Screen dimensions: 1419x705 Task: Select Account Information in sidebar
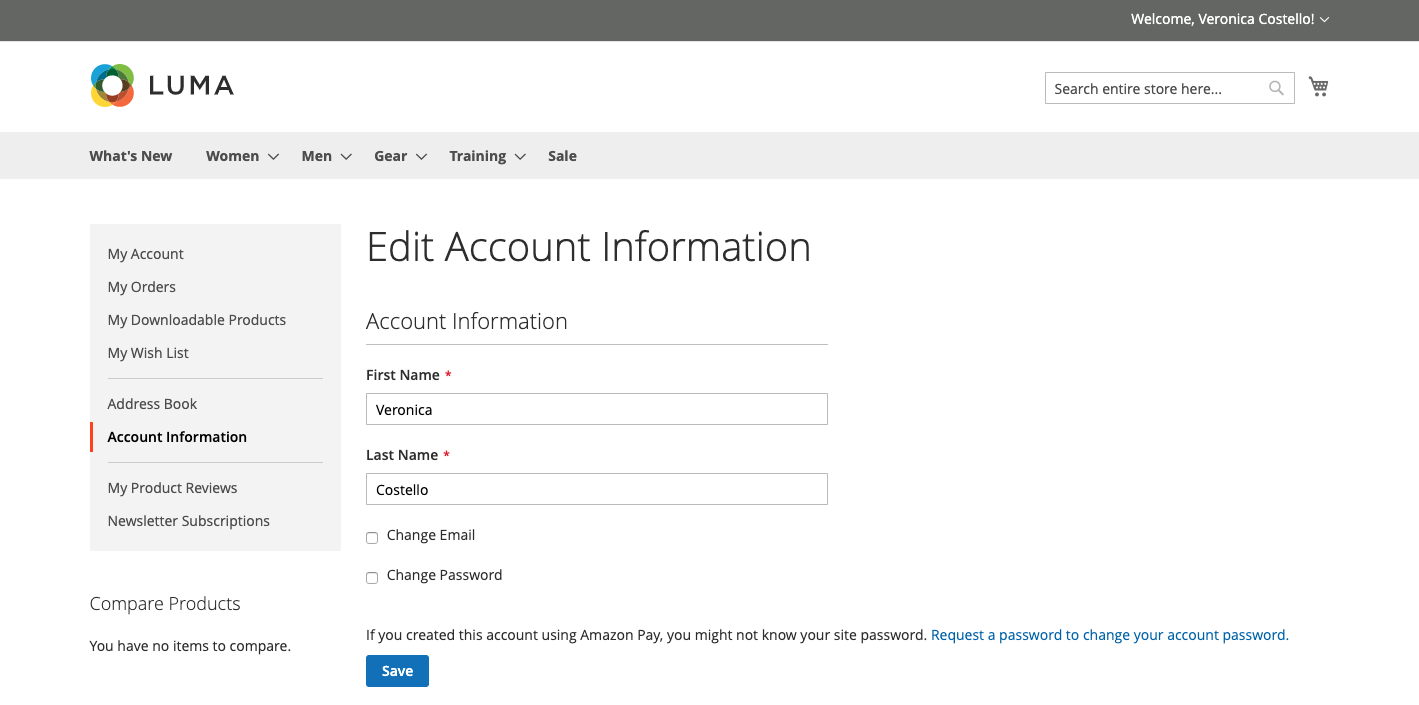tap(177, 437)
